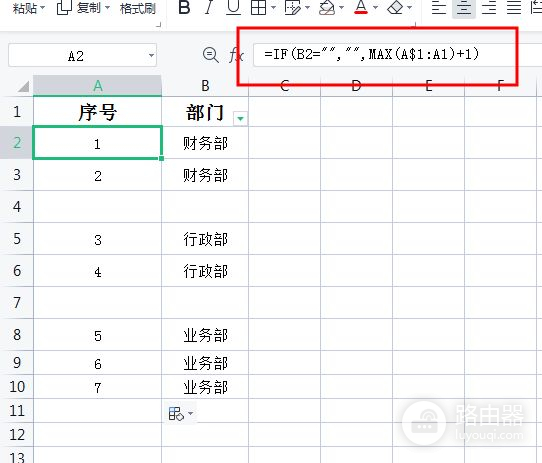
Task: Open Copy (复制) dropdown arrow
Action: tap(107, 8)
